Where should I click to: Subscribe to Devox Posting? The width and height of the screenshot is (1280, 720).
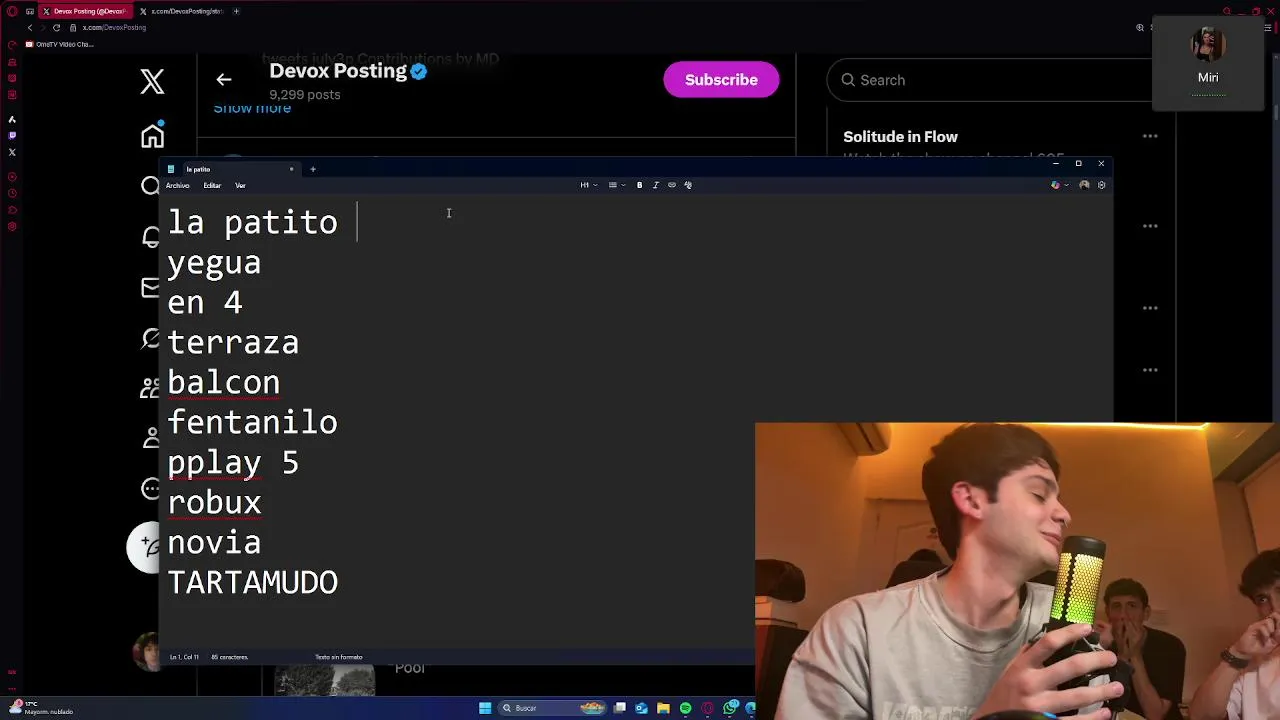point(721,80)
